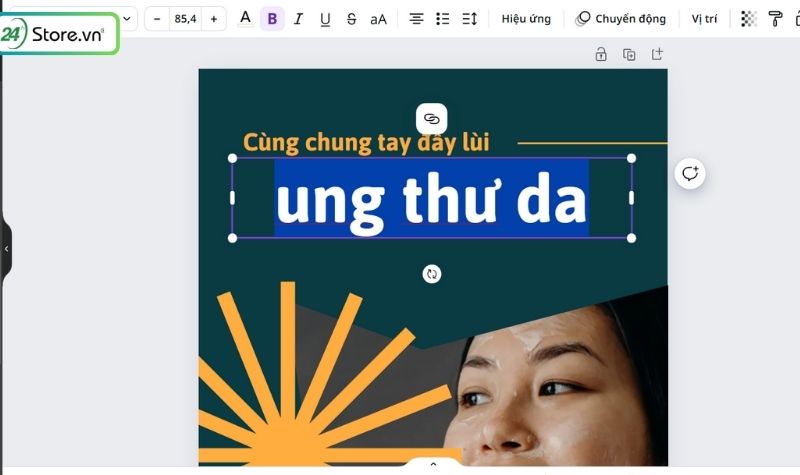
Task: Click the rotate handle below text box
Action: click(x=432, y=274)
